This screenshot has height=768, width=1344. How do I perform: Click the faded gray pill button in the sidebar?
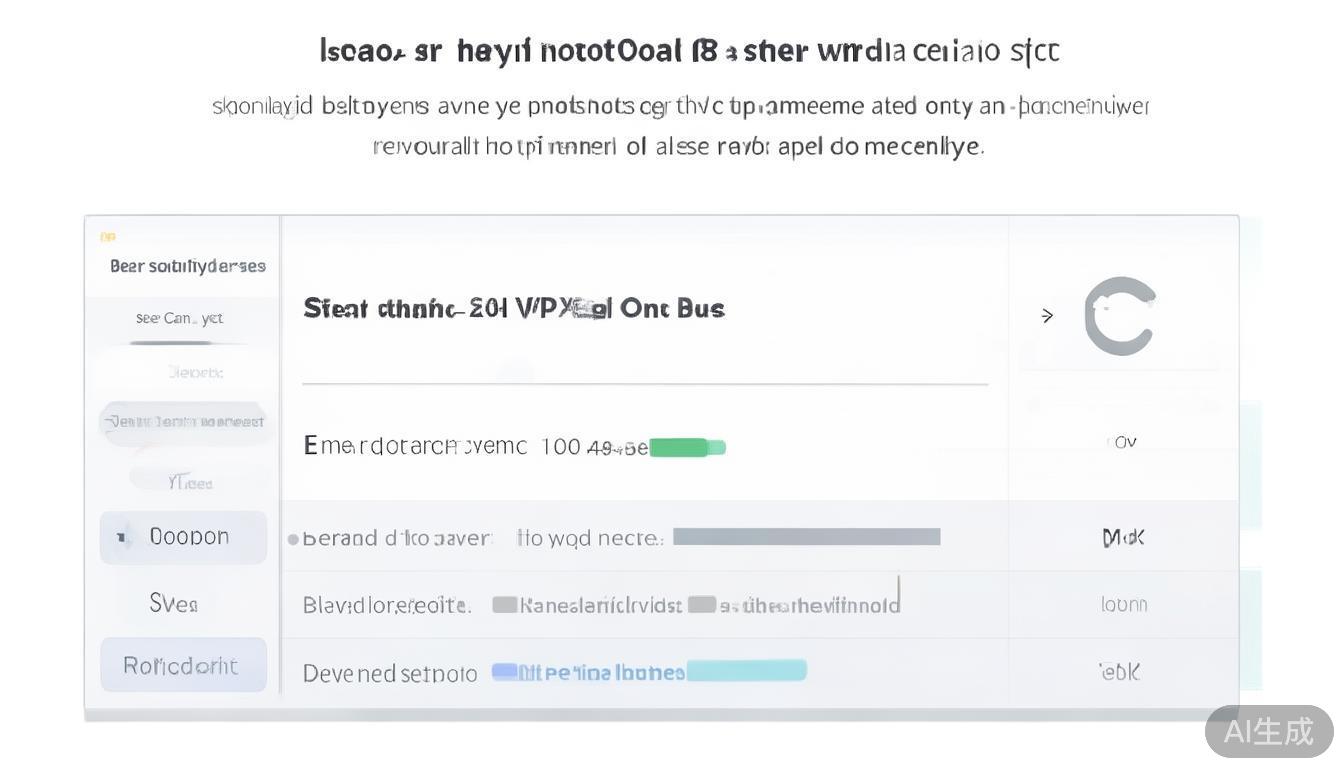185,422
